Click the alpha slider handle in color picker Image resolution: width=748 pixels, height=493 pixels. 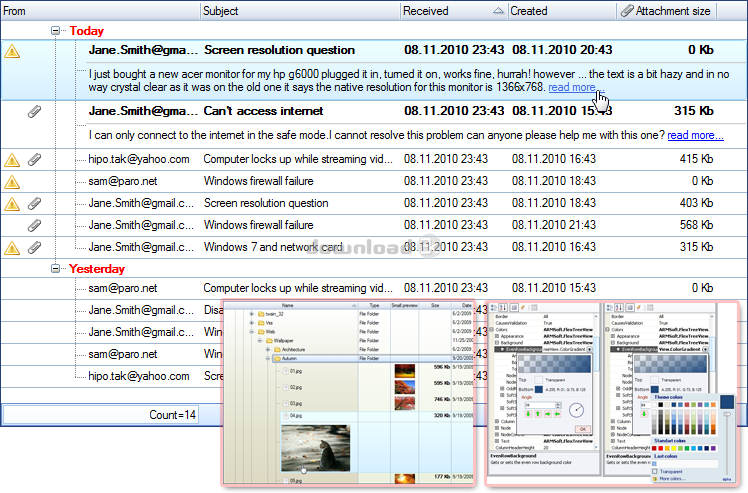(x=727, y=414)
